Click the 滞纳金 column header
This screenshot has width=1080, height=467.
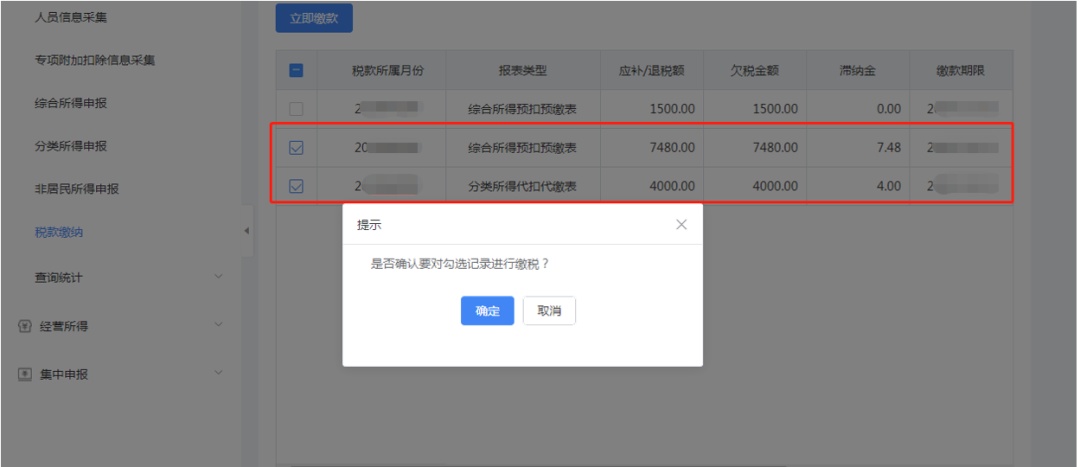point(858,70)
